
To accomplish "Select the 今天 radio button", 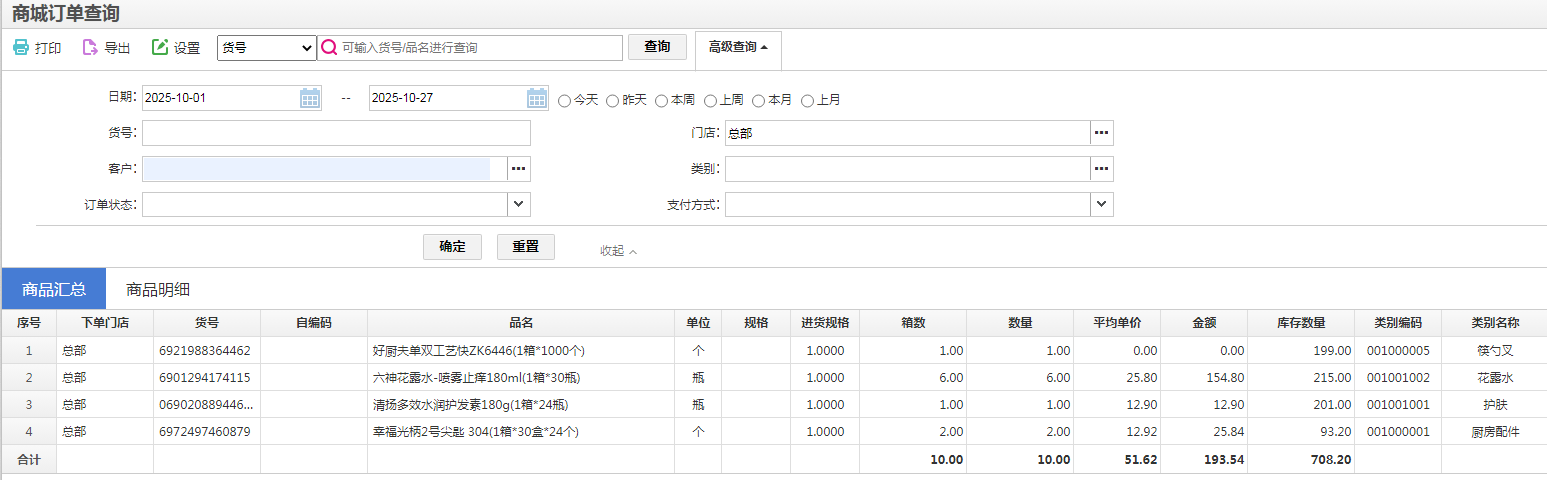I will (x=565, y=101).
